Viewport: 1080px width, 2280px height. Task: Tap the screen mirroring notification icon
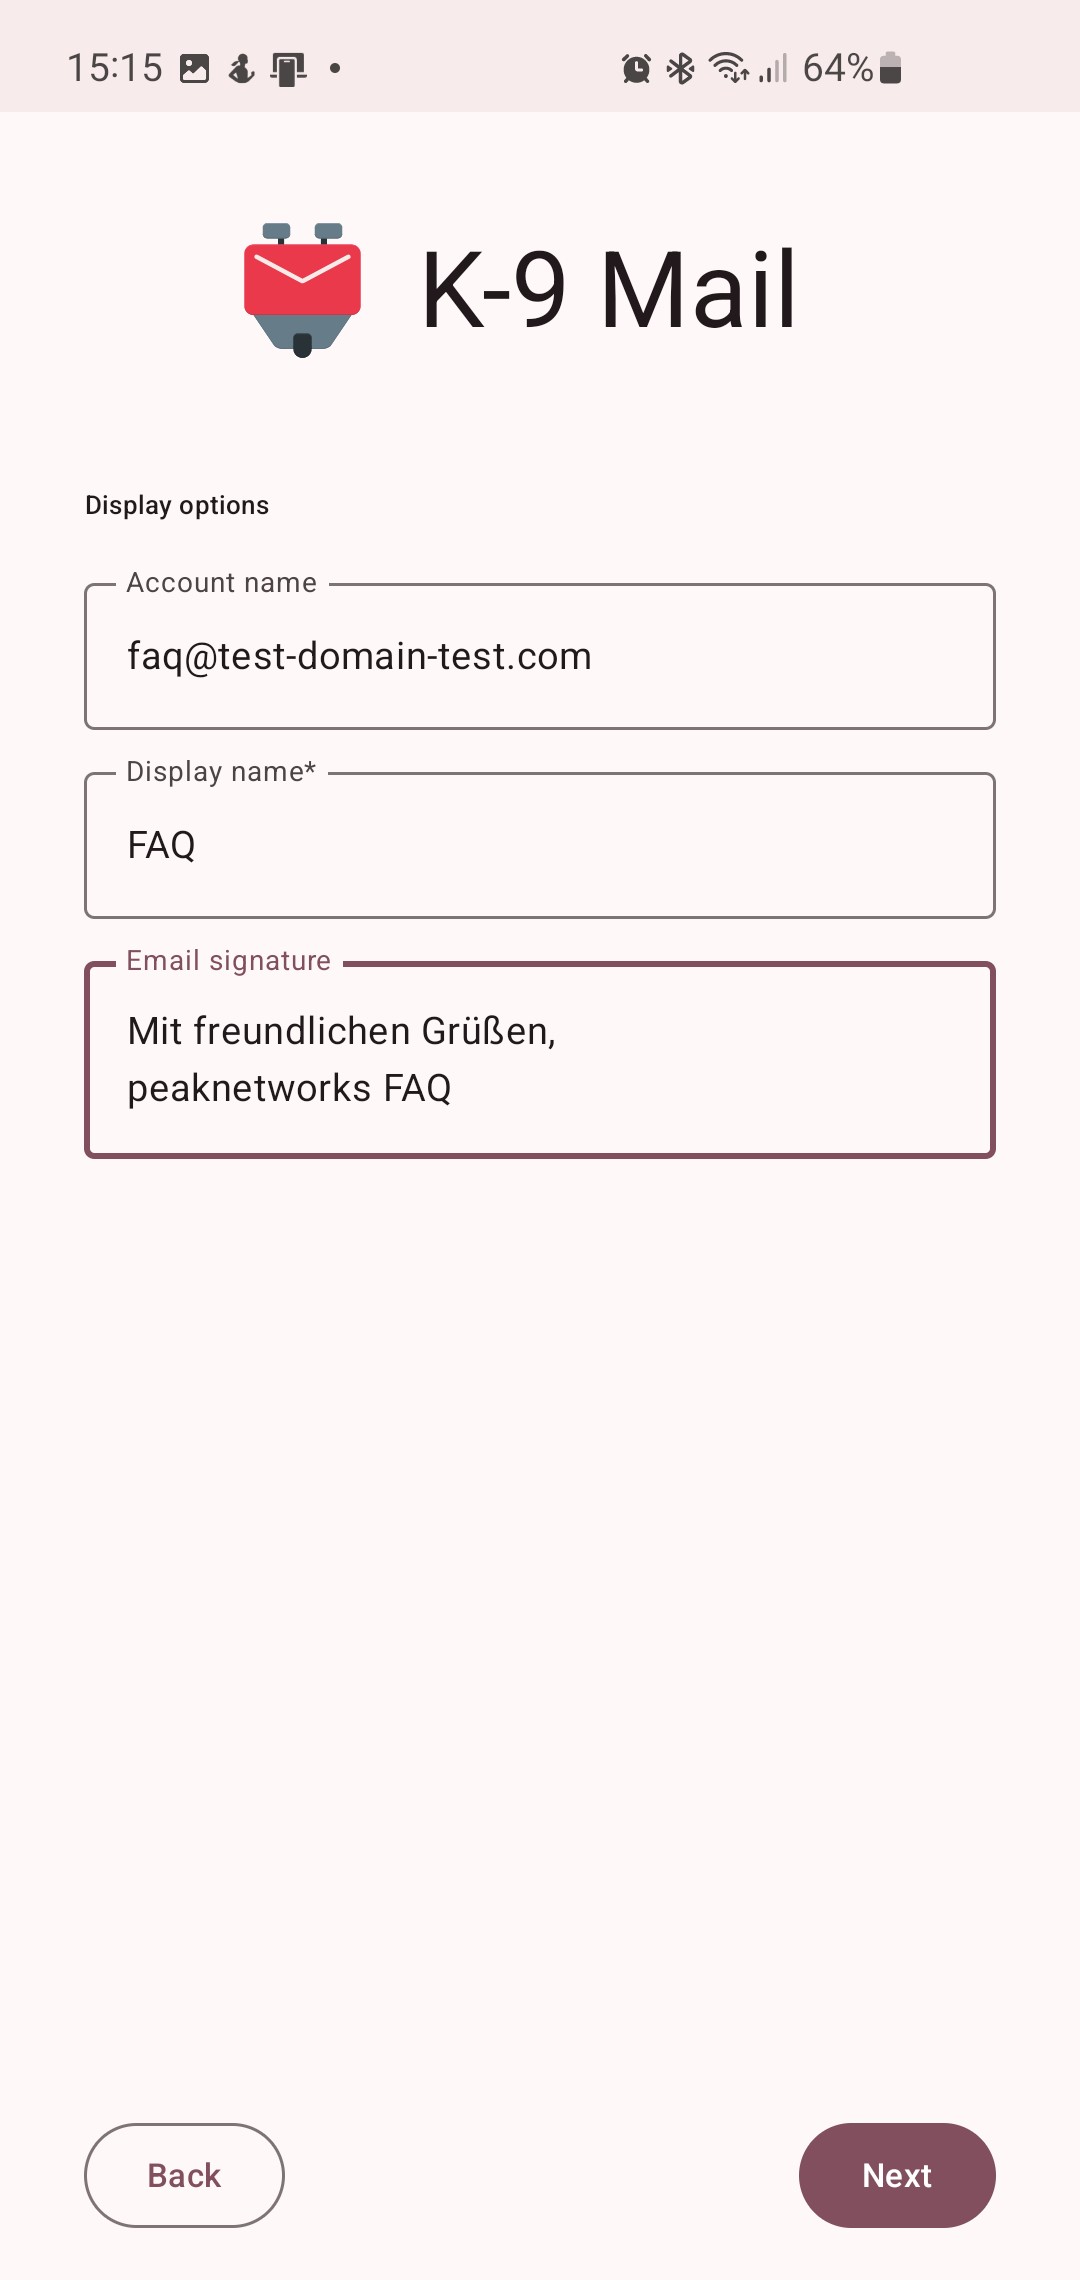click(288, 68)
